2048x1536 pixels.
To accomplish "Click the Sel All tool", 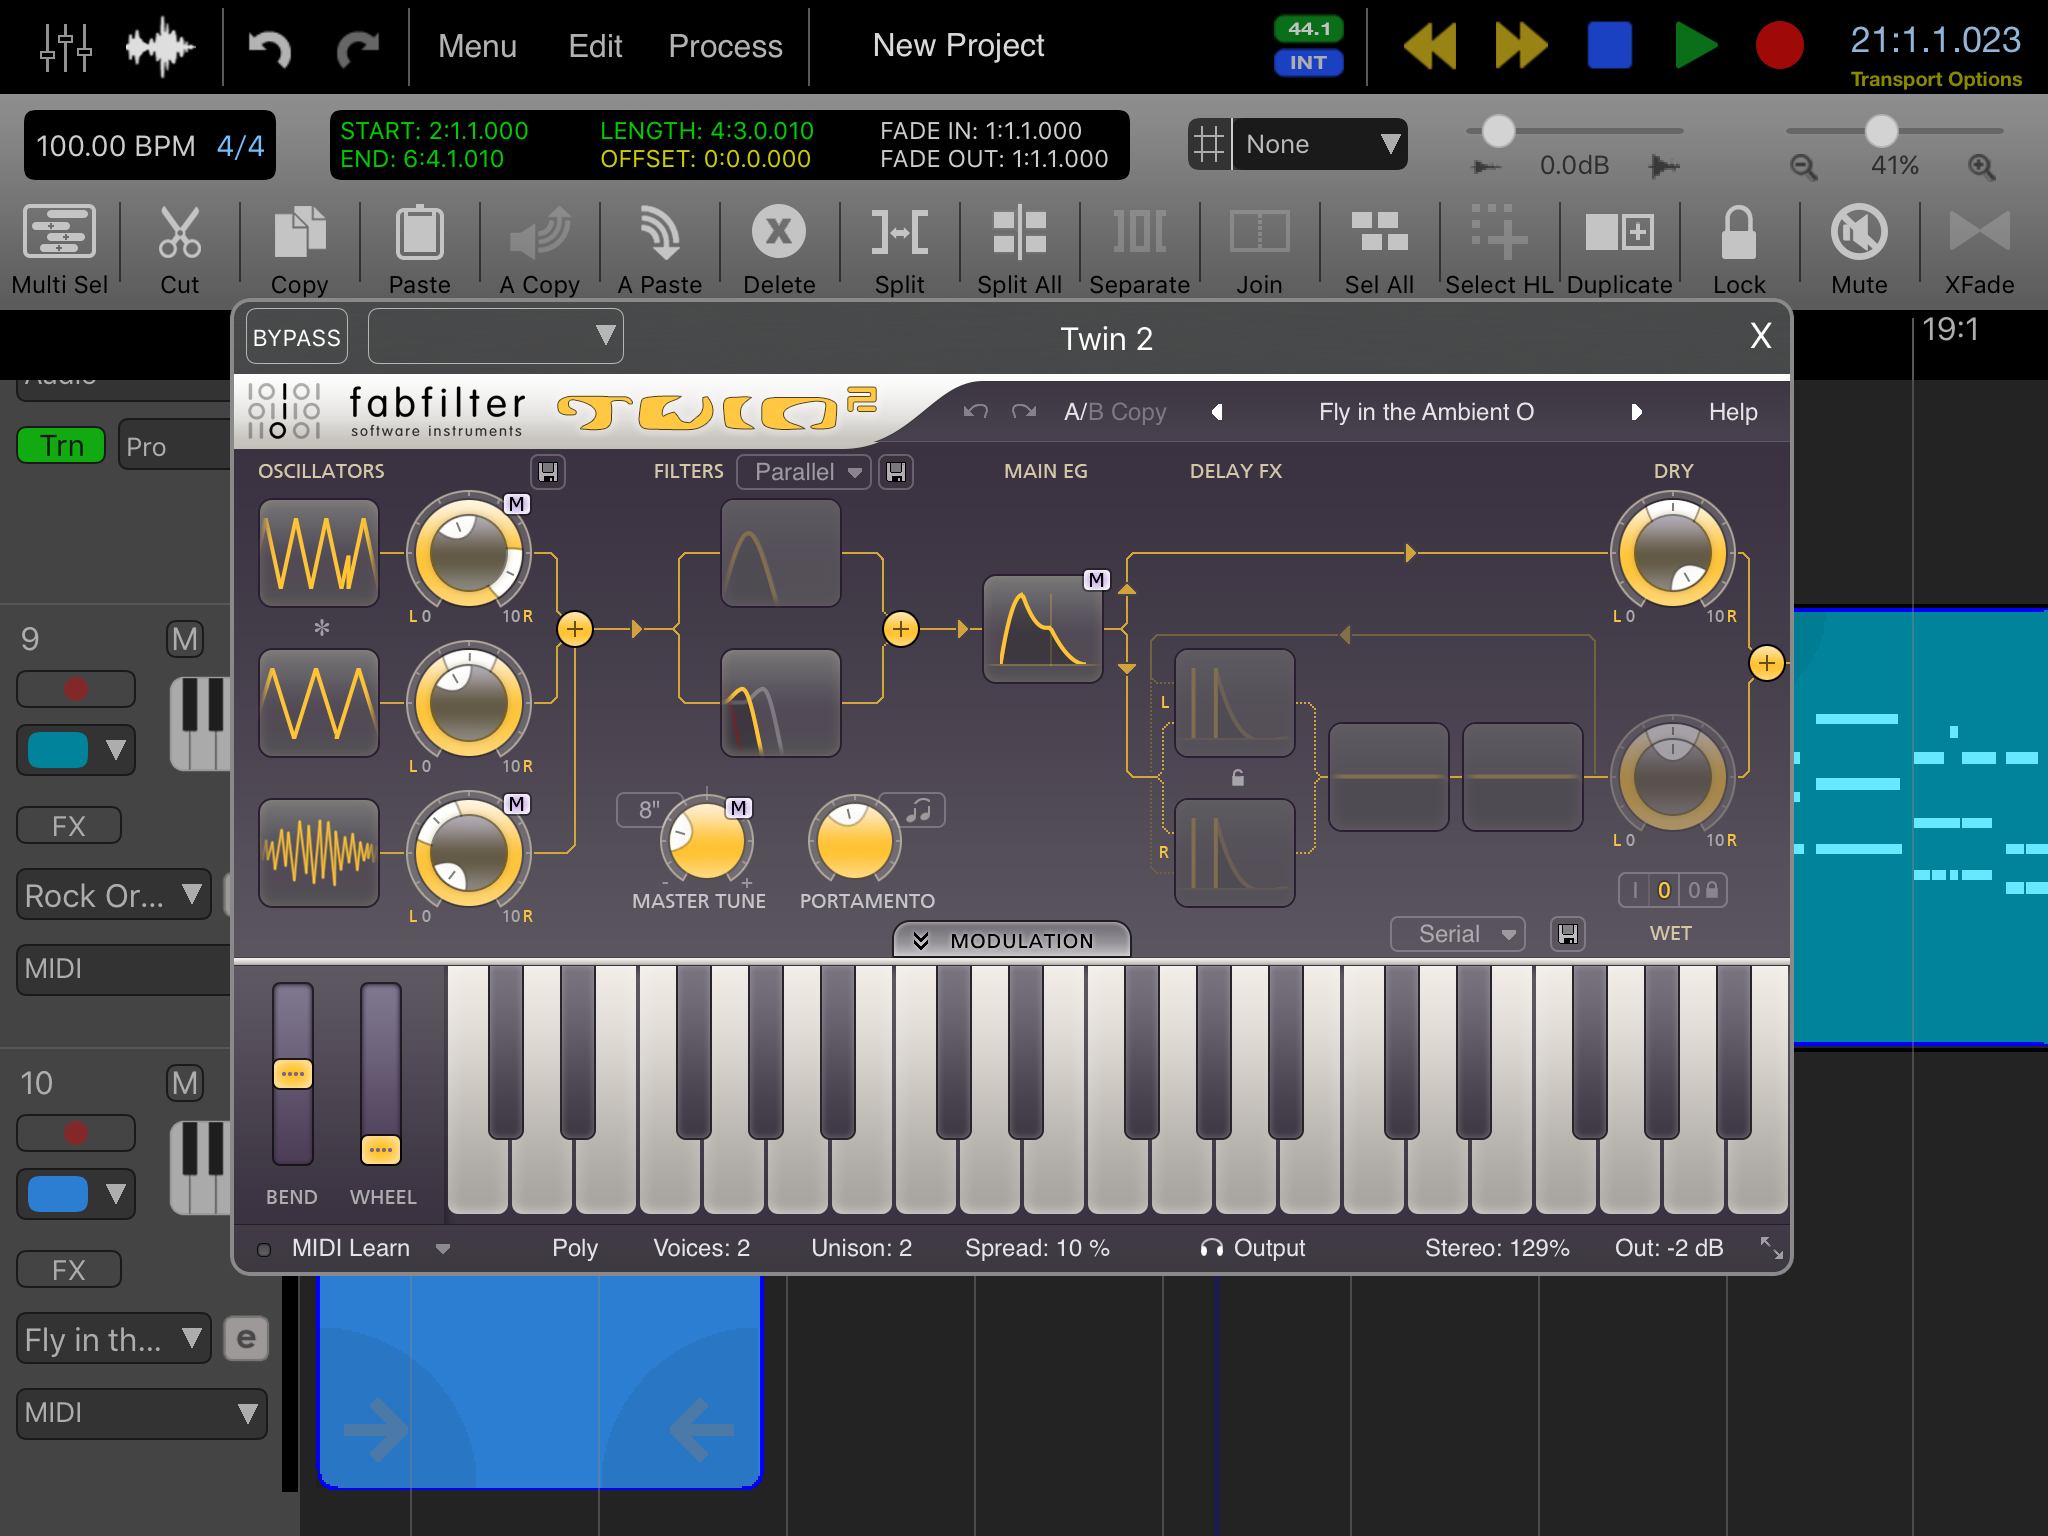I will [x=1379, y=250].
